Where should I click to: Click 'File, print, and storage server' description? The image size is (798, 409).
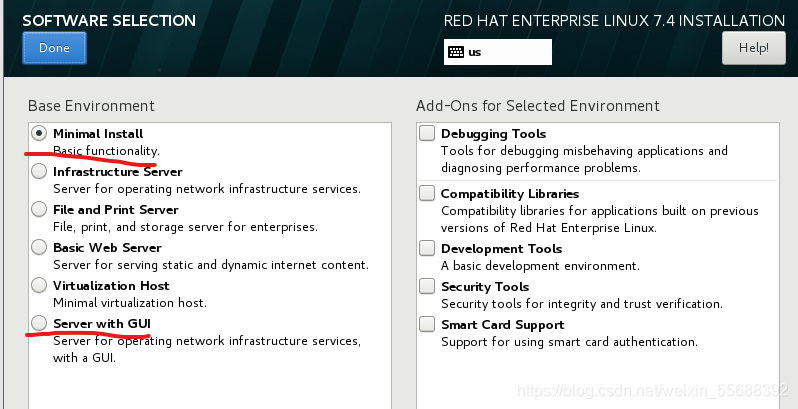point(185,227)
